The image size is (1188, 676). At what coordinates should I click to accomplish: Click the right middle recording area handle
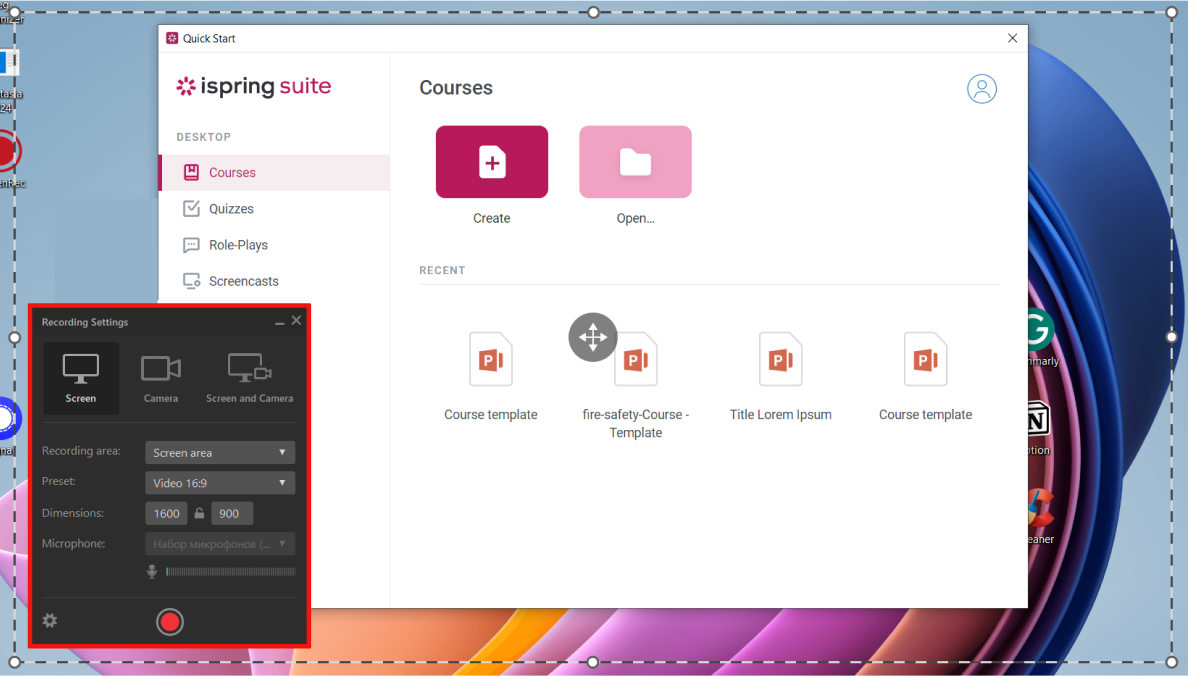tap(1171, 336)
